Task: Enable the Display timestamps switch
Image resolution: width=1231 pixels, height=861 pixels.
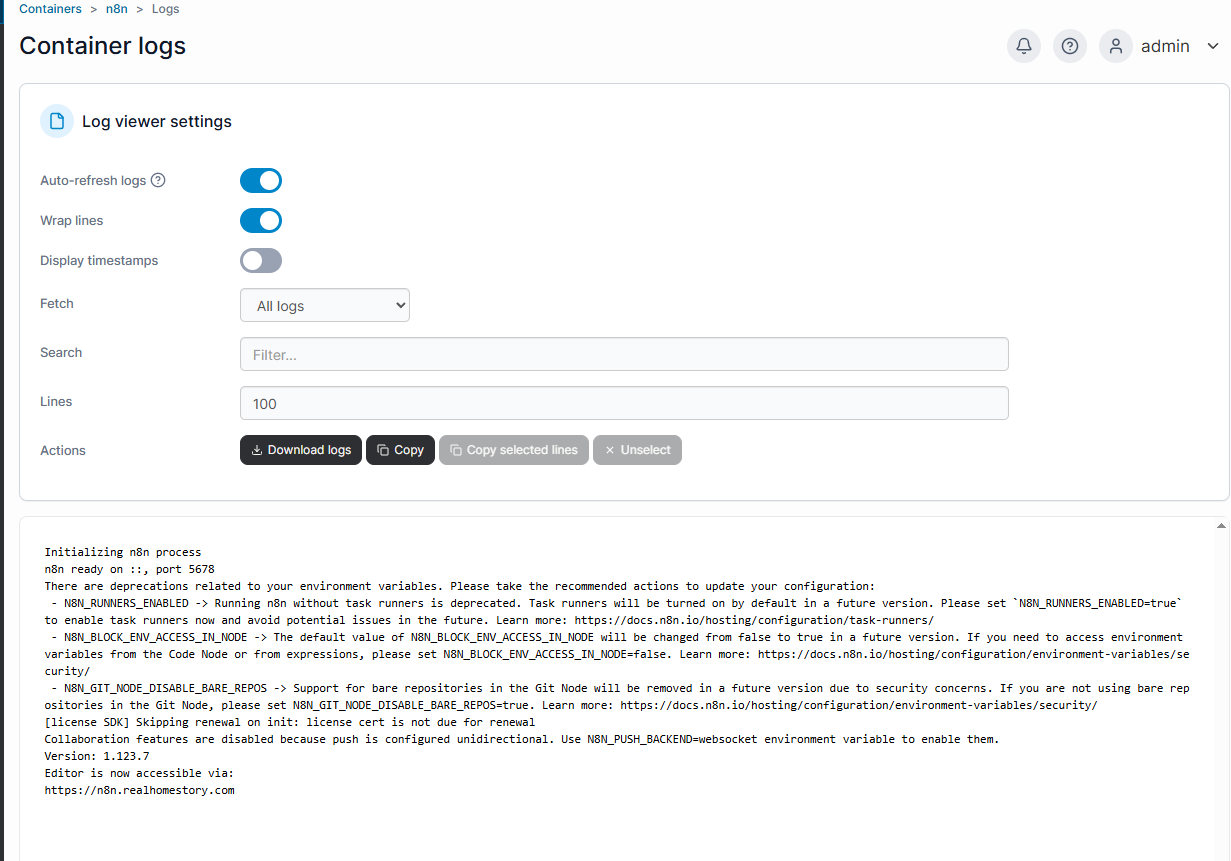Action: 261,260
